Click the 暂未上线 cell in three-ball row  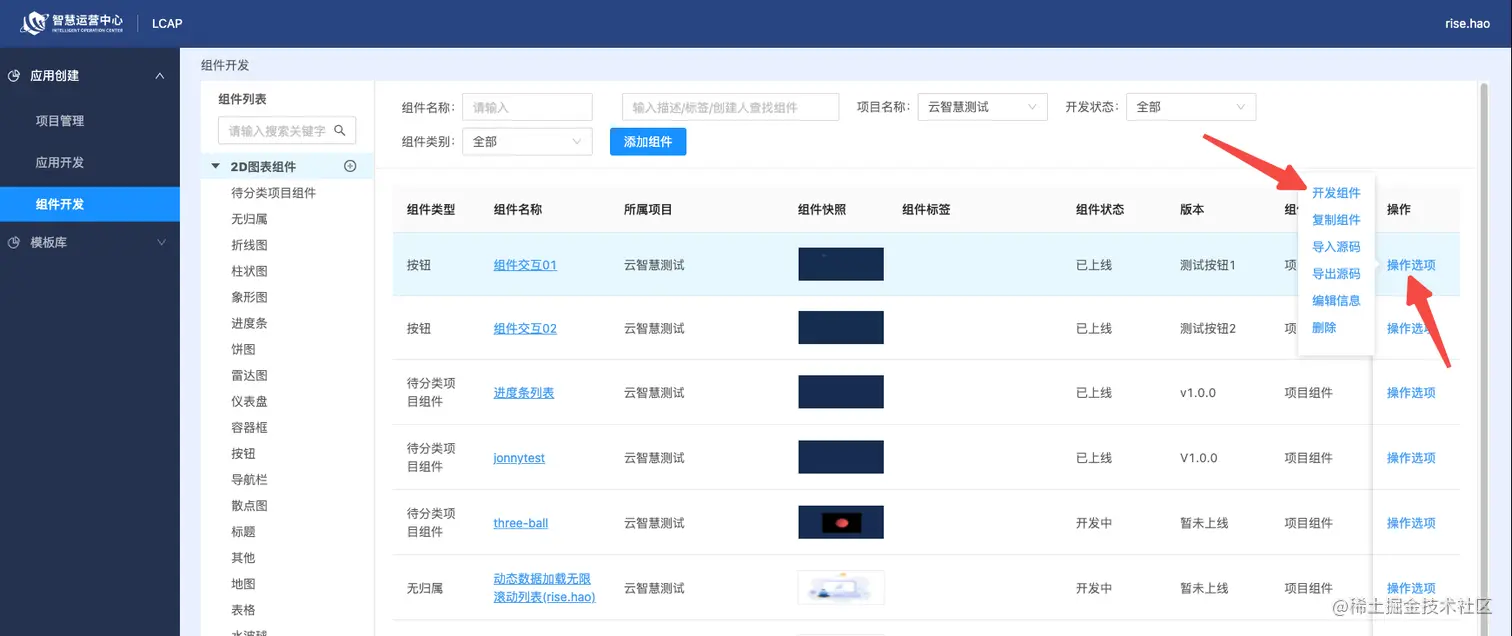tap(1204, 523)
